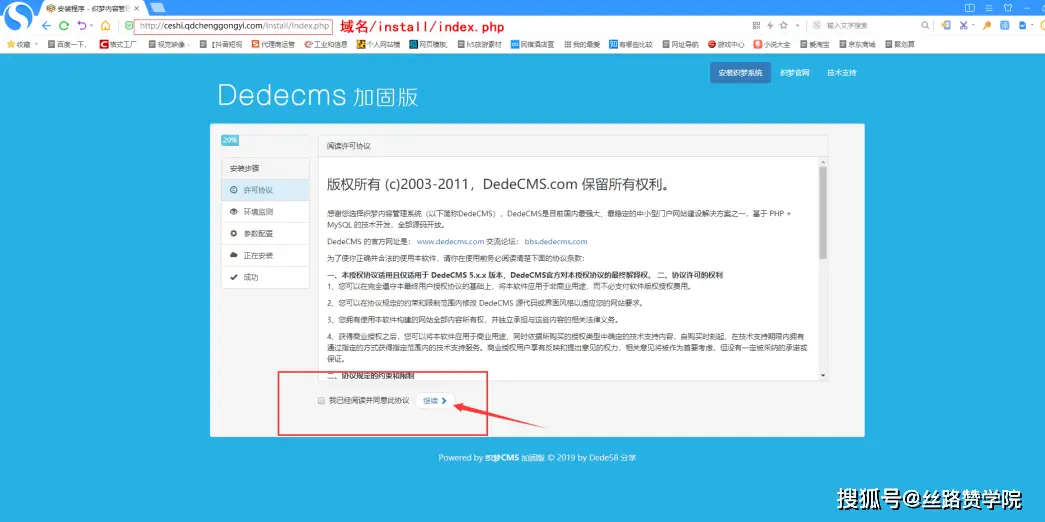Open the key password manager icon
1045x522 pixels.
(x=987, y=25)
